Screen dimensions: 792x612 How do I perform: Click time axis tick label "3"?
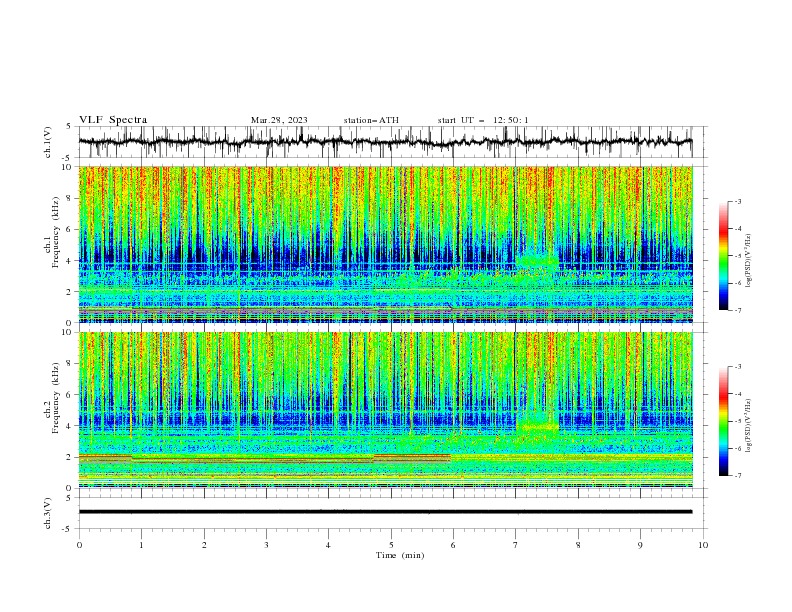click(267, 545)
